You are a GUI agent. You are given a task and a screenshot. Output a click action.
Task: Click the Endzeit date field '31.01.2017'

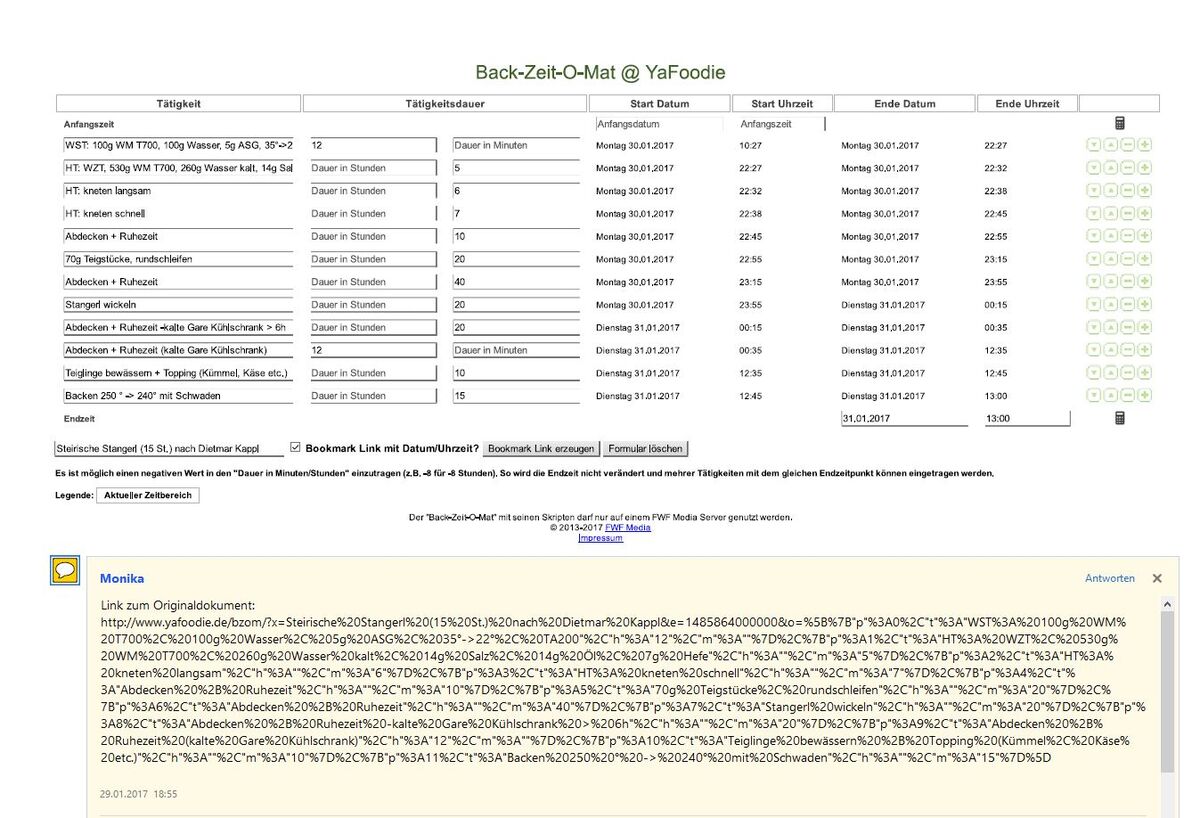pyautogui.click(x=904, y=419)
